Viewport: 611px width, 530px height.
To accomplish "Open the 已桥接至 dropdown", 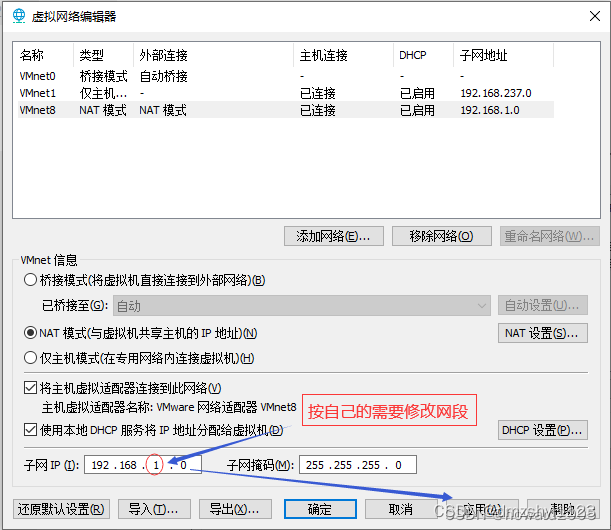I will [302, 306].
